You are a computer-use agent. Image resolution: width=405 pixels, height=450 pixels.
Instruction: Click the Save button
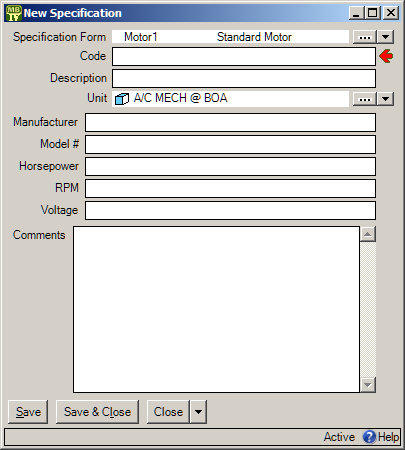[28, 412]
